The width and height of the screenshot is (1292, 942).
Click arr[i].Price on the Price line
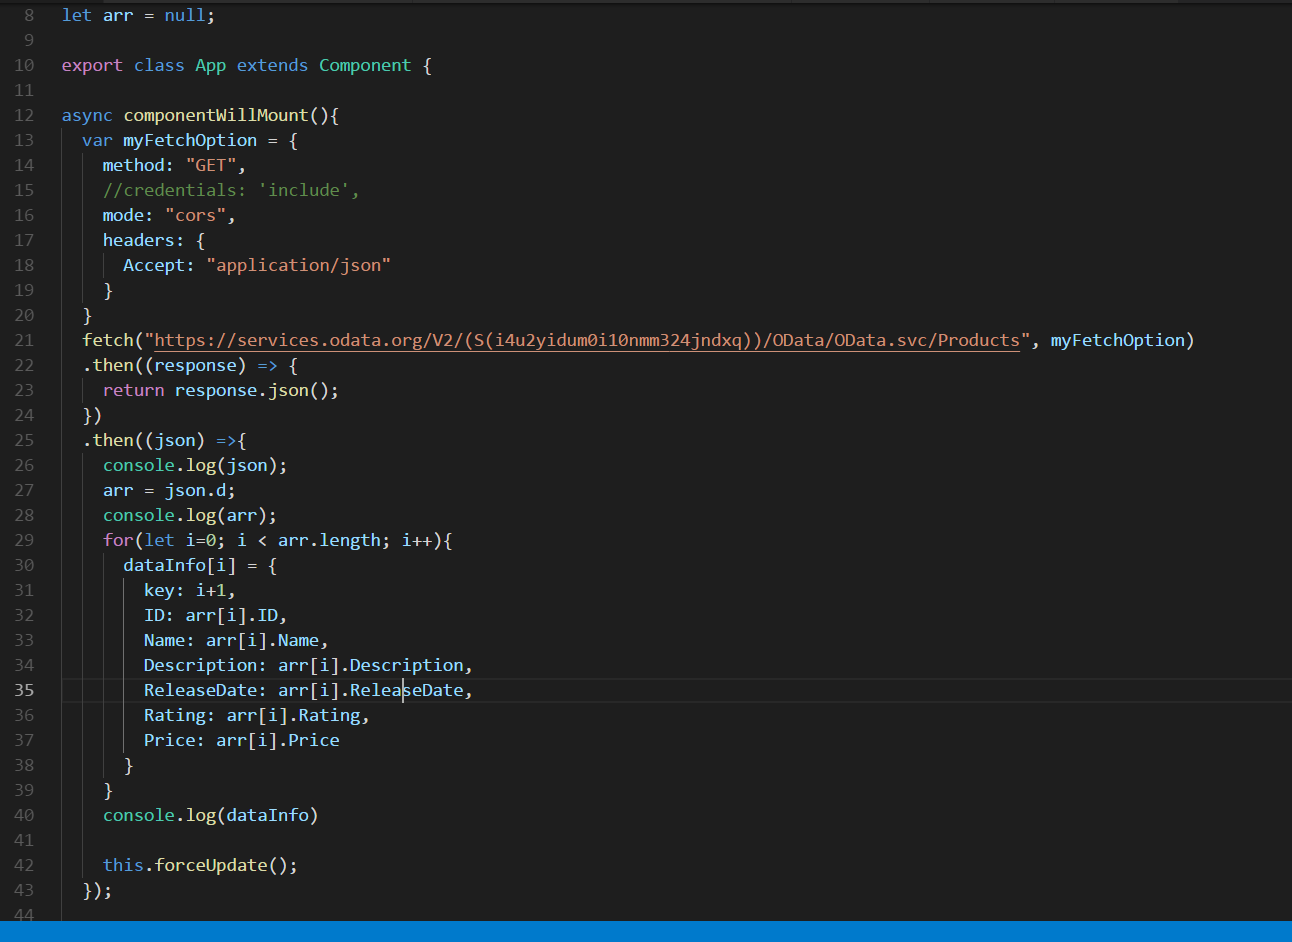tap(277, 741)
